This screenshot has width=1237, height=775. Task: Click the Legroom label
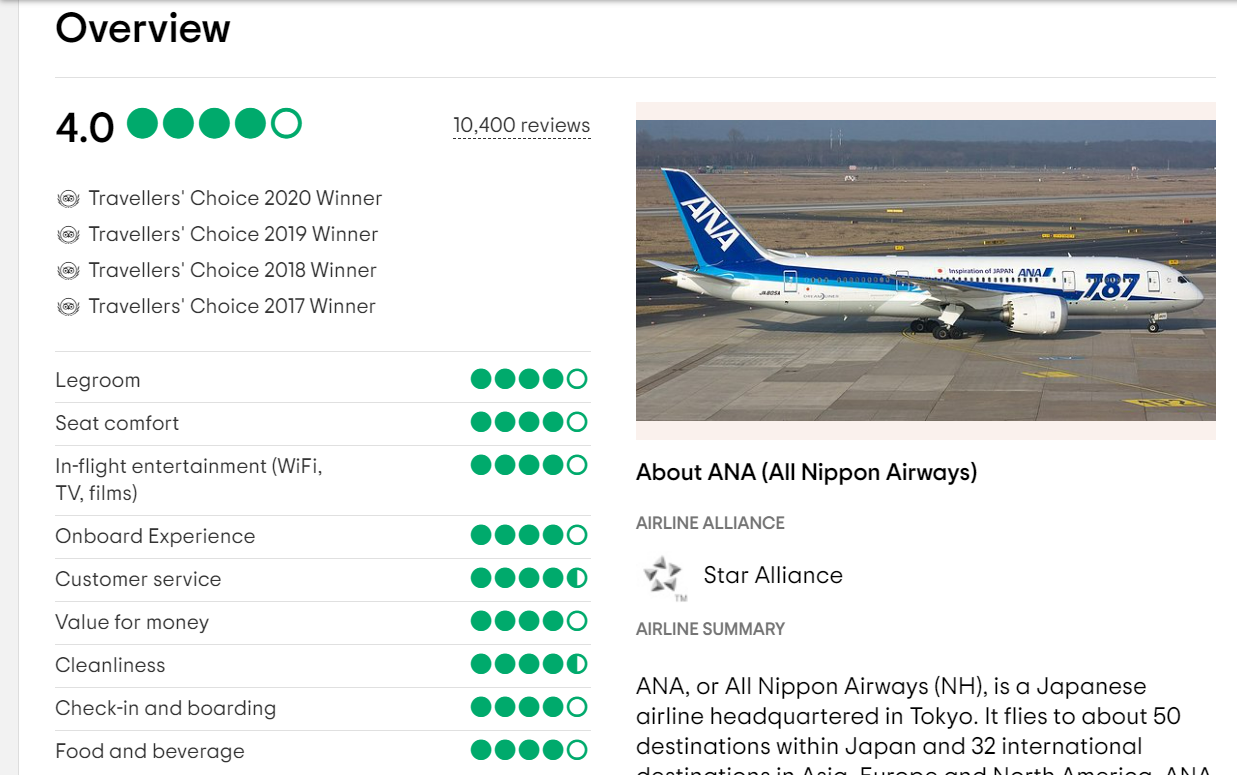tap(98, 380)
